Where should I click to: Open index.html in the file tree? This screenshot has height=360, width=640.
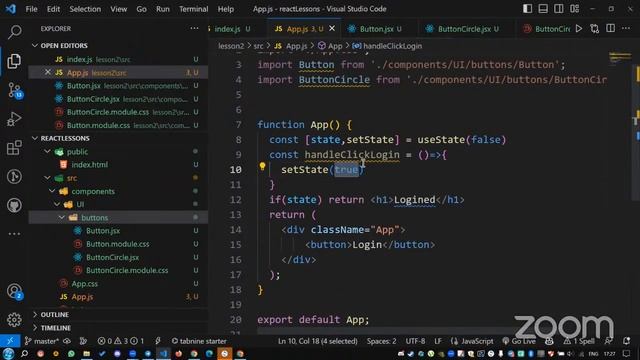[x=89, y=164]
